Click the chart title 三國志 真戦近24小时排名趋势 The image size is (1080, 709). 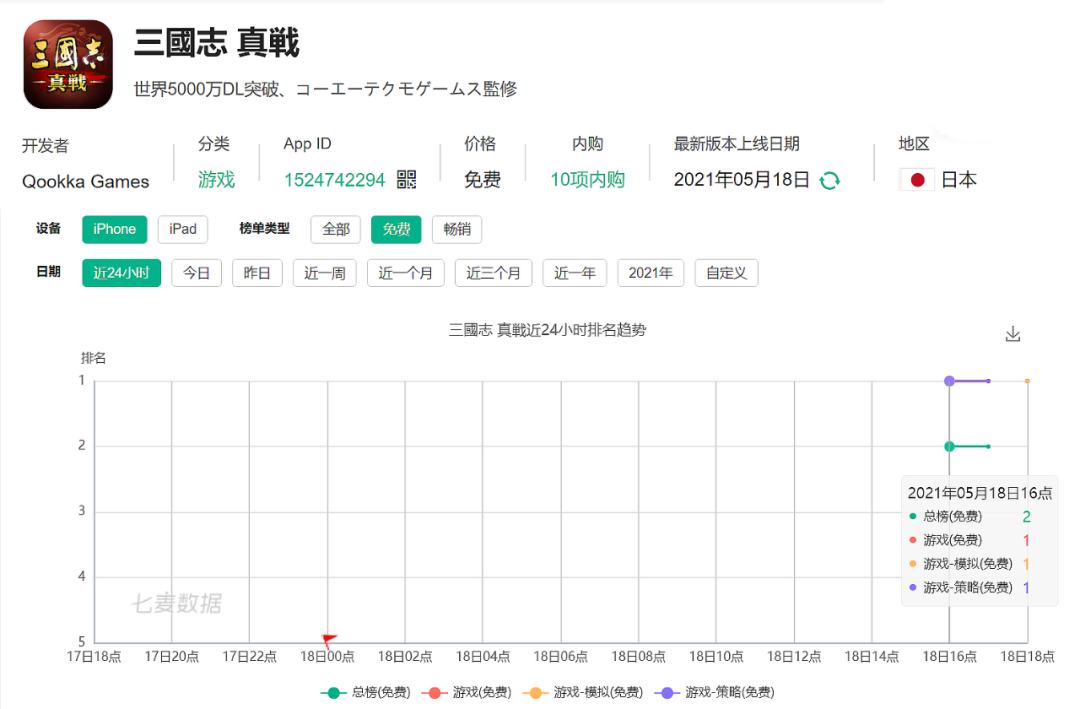coord(548,330)
